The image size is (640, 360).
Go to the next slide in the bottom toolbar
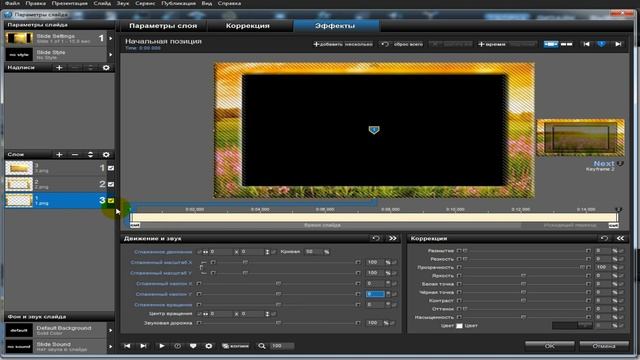click(x=143, y=346)
